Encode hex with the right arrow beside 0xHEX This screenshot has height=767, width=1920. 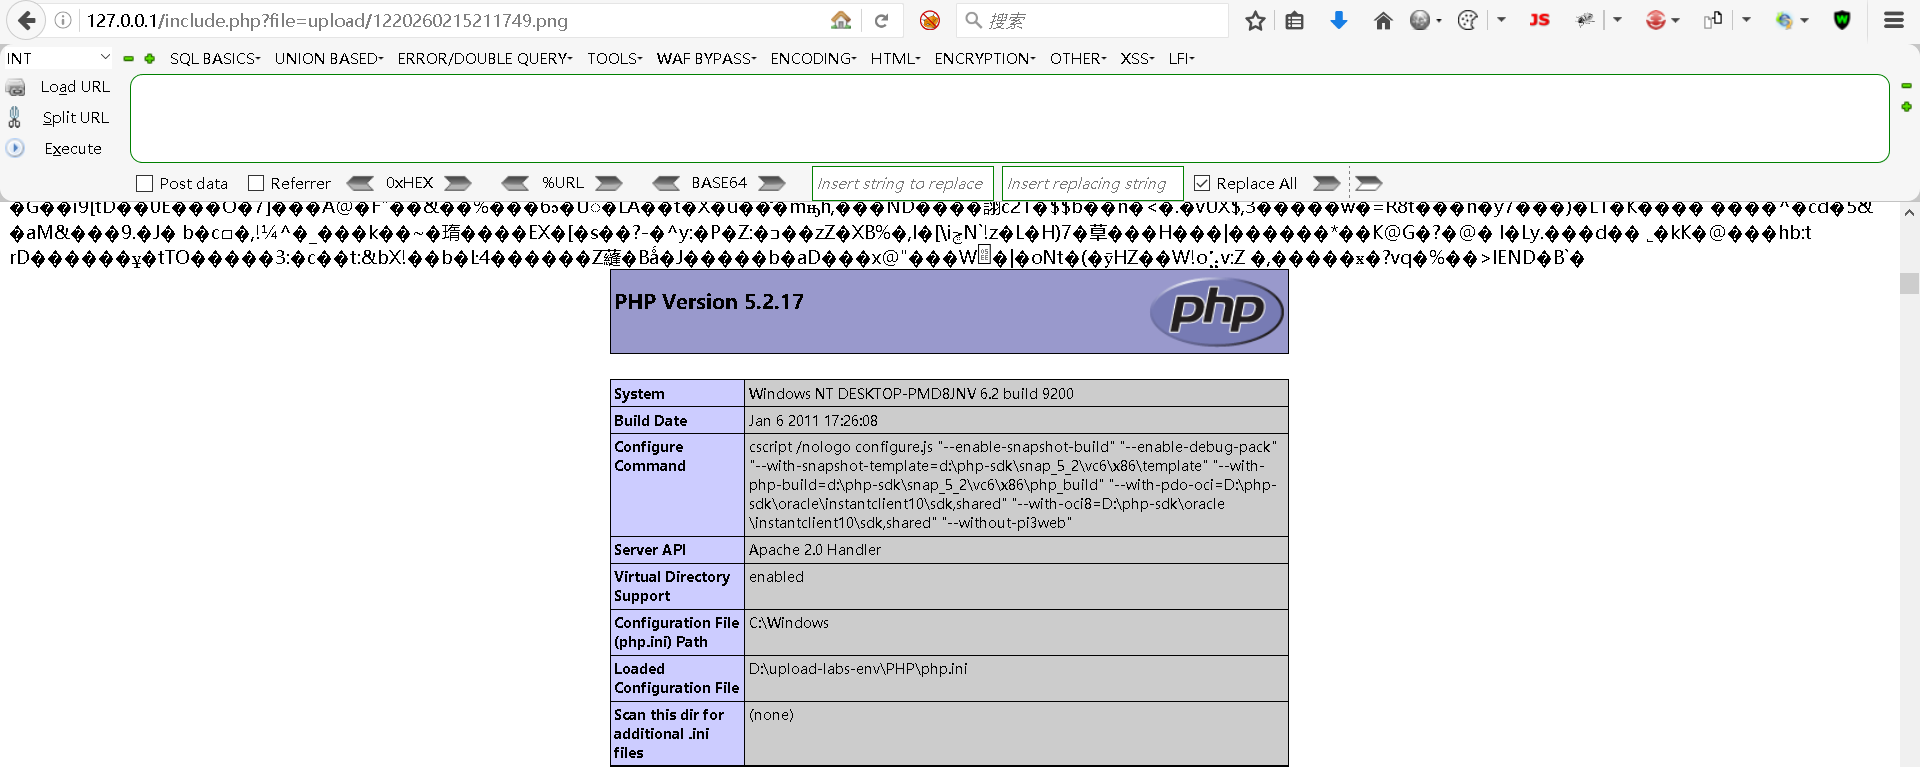coord(458,183)
